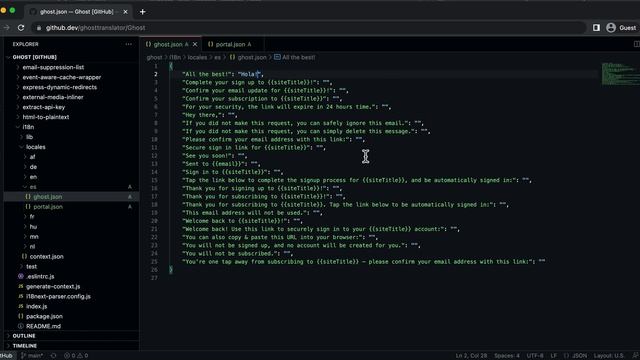
Task: Change end of line 'LF' setting
Action: click(553, 356)
